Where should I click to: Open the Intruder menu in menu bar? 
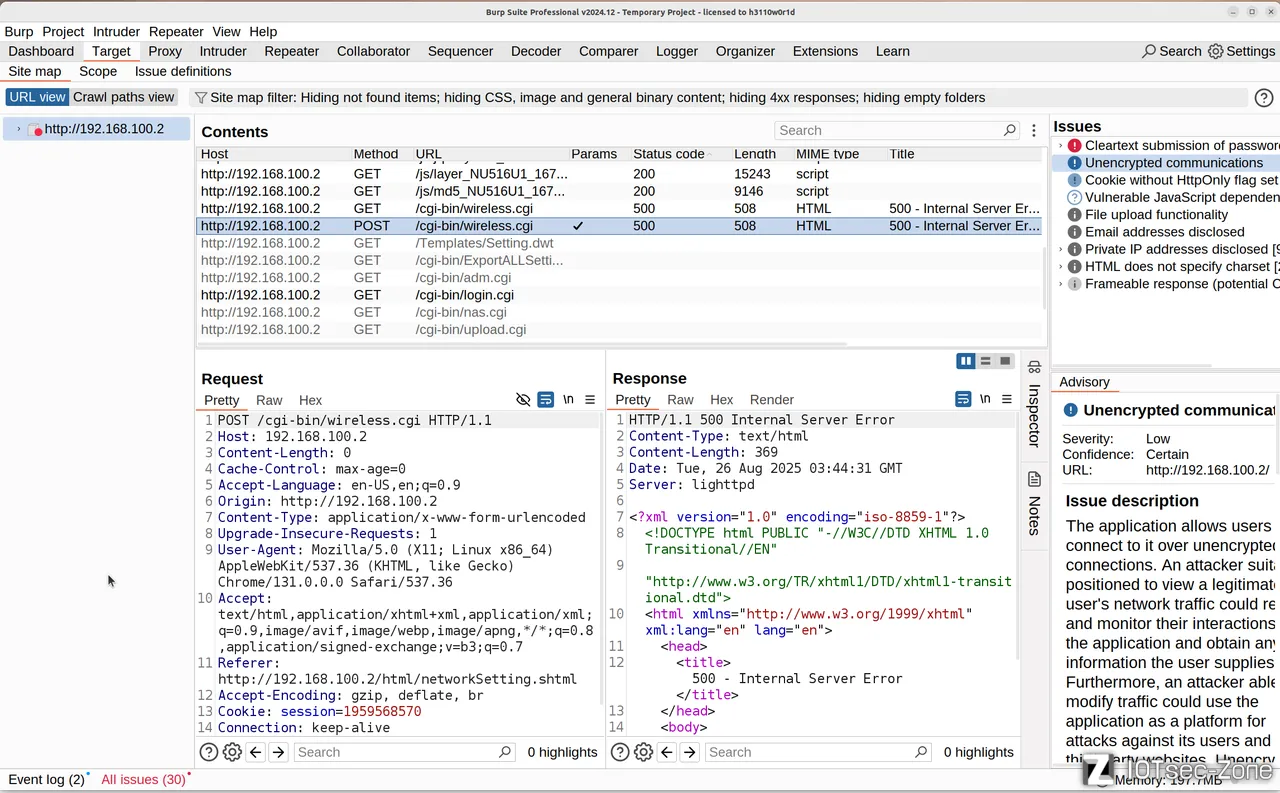tap(116, 31)
